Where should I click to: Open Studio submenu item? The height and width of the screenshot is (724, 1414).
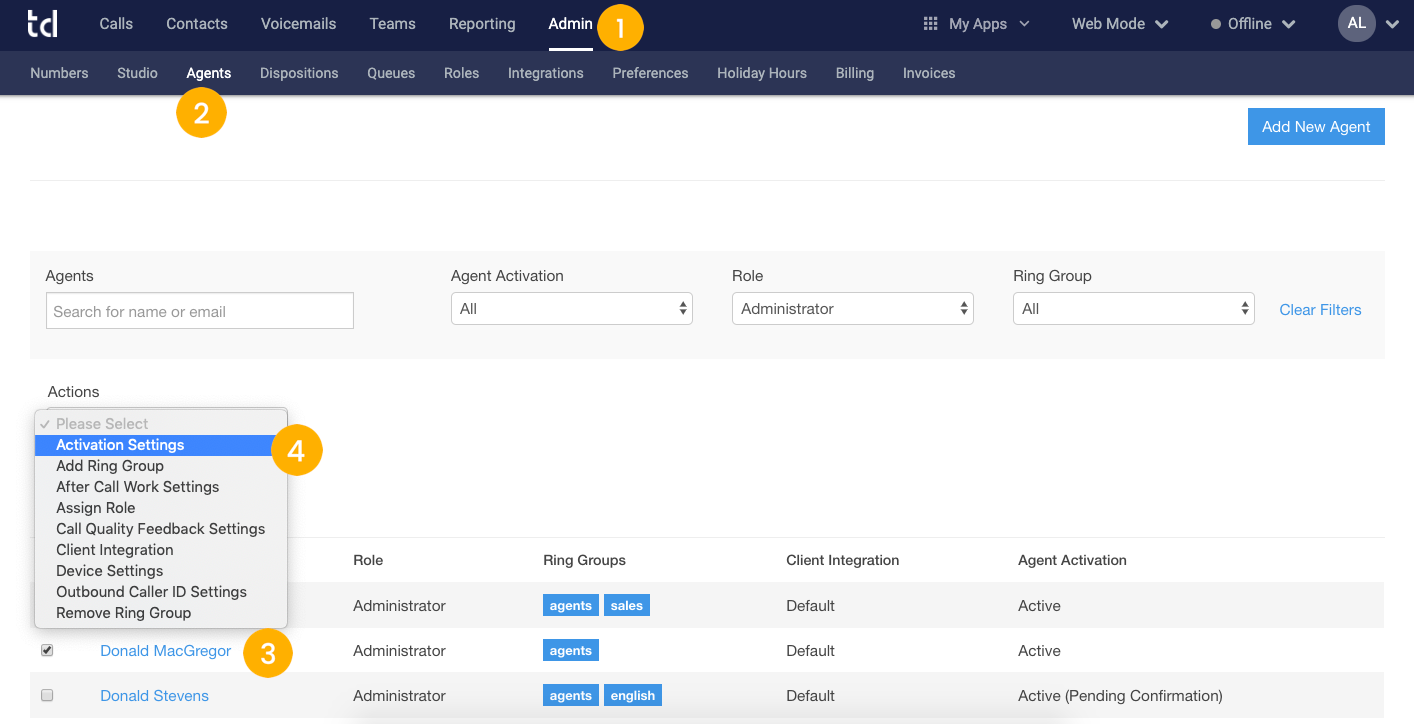[137, 73]
